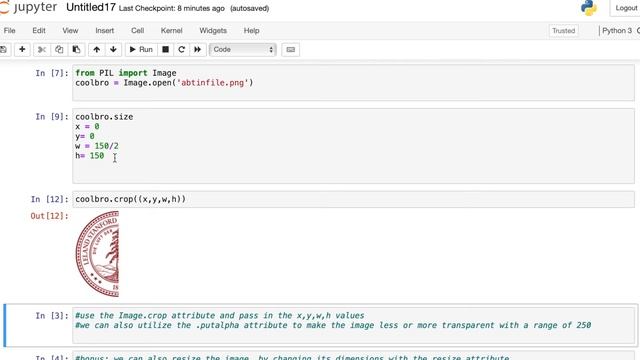
Task: Rename the notebook title Untitled17
Action: tap(91, 7)
